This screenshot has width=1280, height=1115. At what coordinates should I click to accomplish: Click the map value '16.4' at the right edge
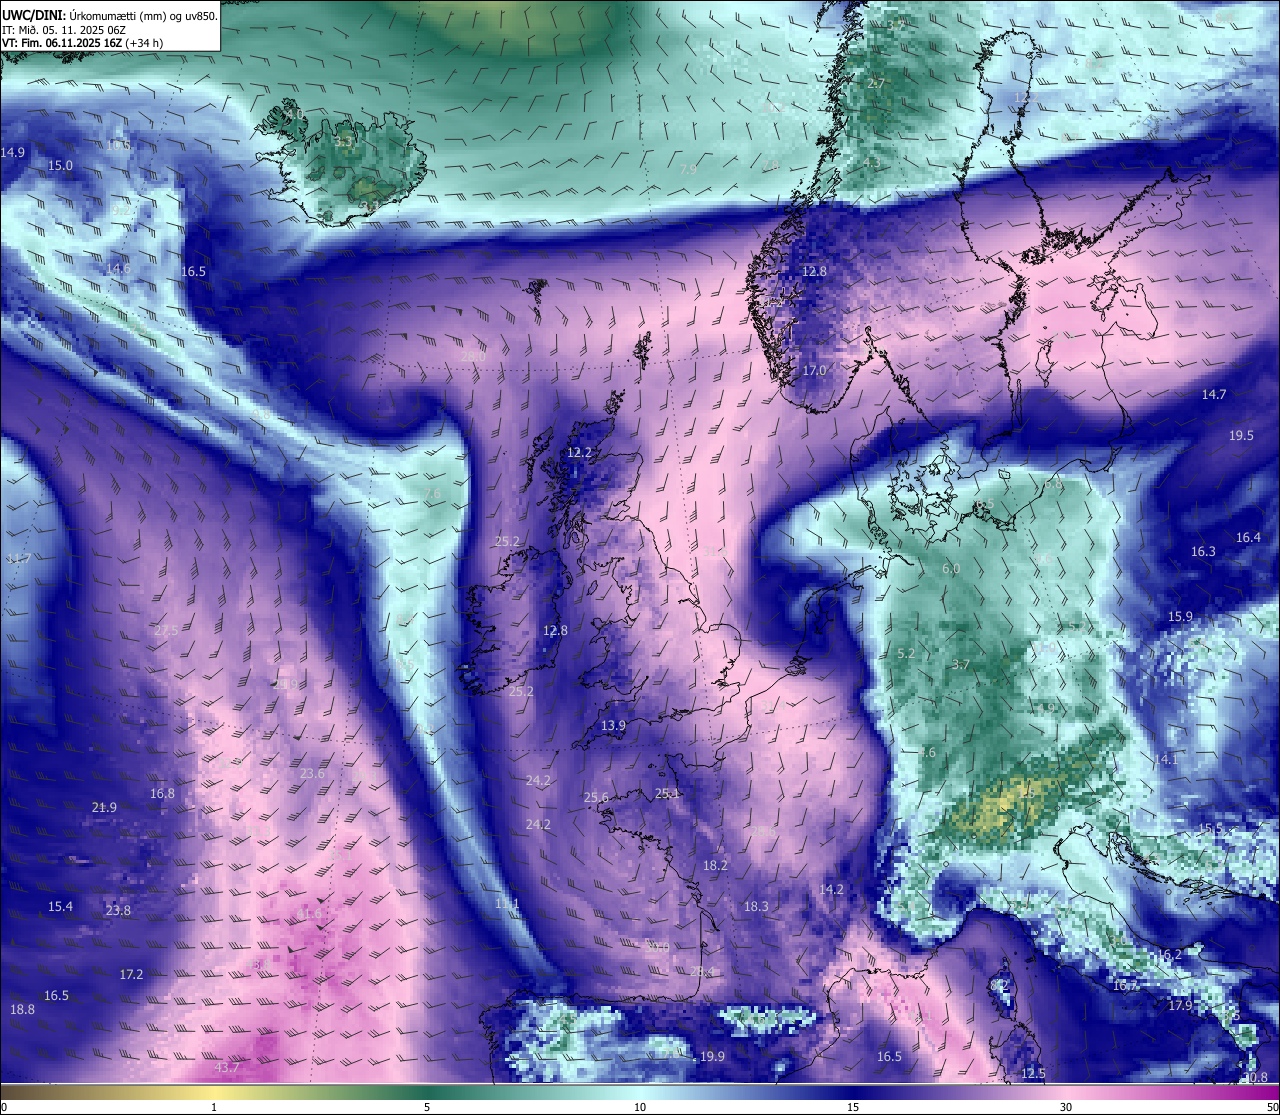1248,538
